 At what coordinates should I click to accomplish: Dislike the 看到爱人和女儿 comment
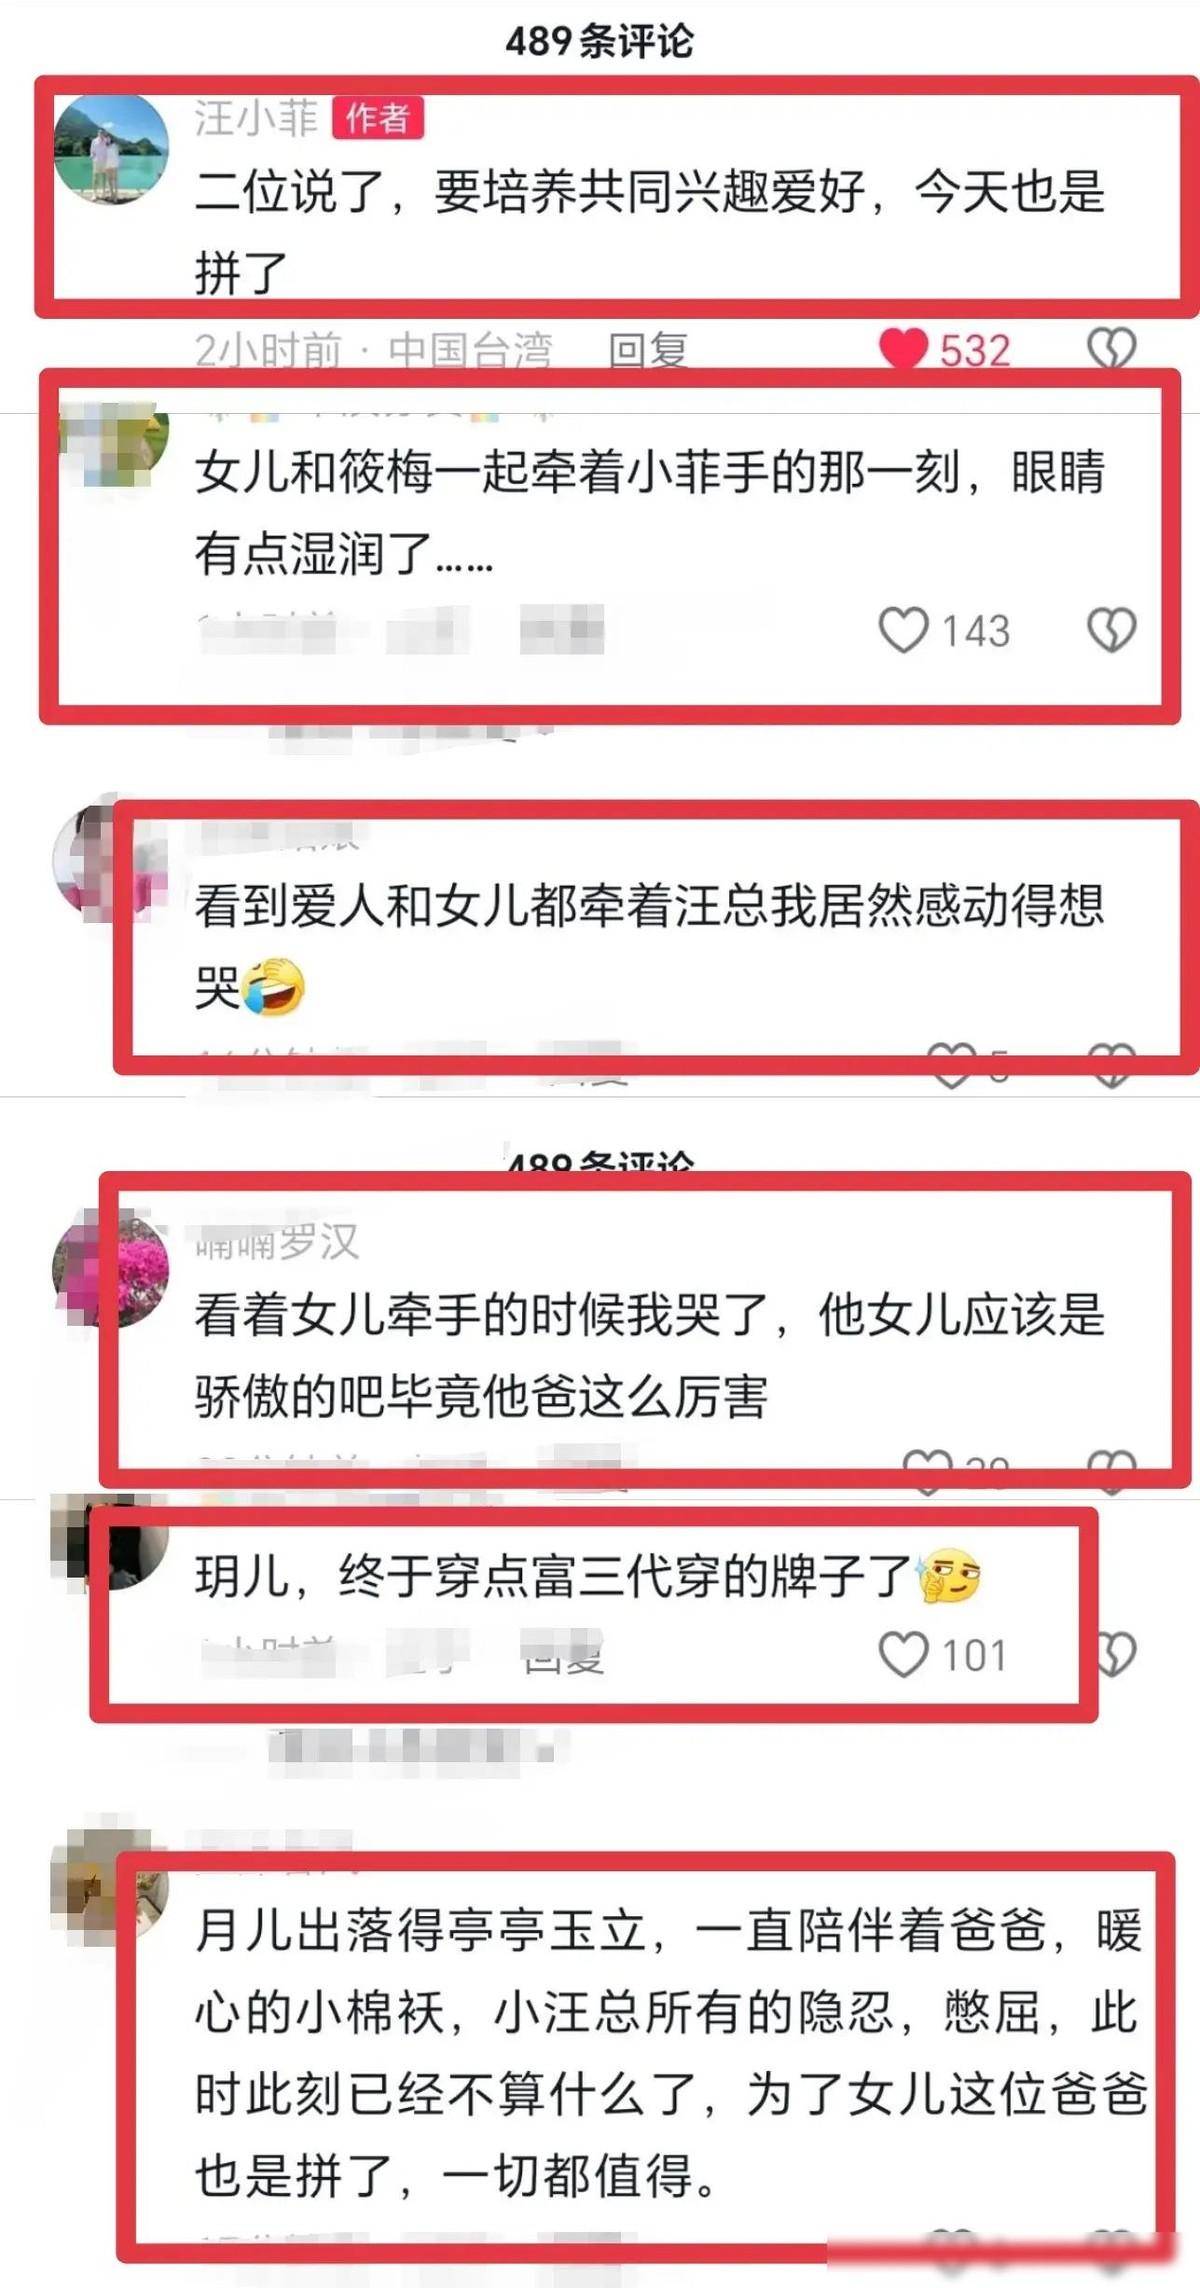tap(1111, 1065)
